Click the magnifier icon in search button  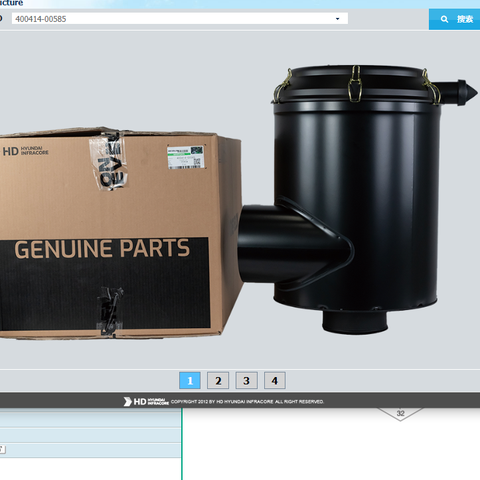point(444,19)
